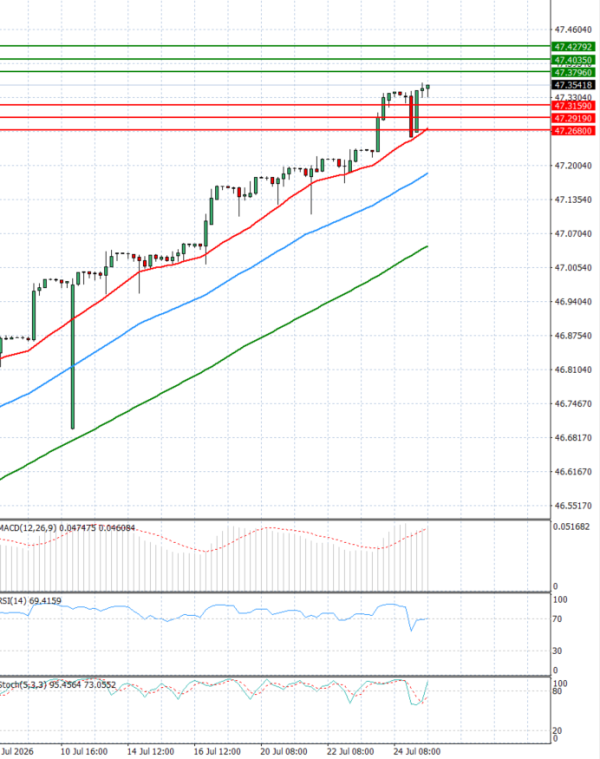The width and height of the screenshot is (600, 759).
Task: Click the 46.55170 price scale value
Action: [x=573, y=506]
